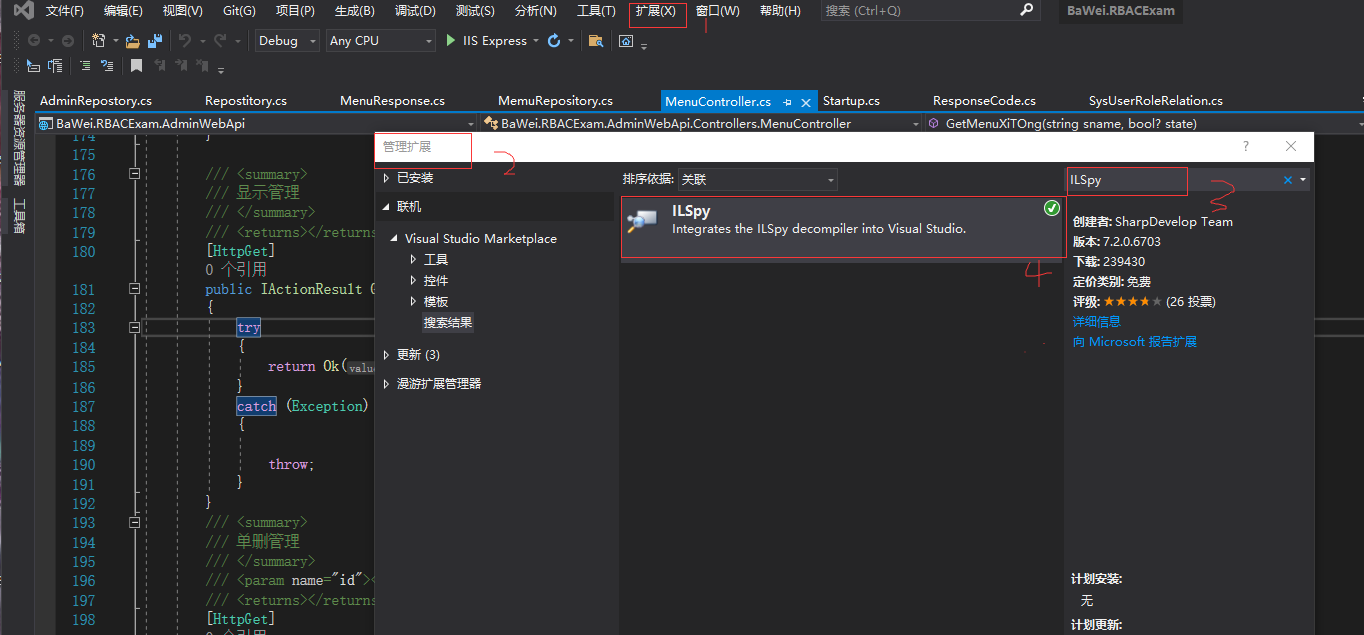Expand the 工具 category node
1364x635 pixels.
[x=414, y=259]
